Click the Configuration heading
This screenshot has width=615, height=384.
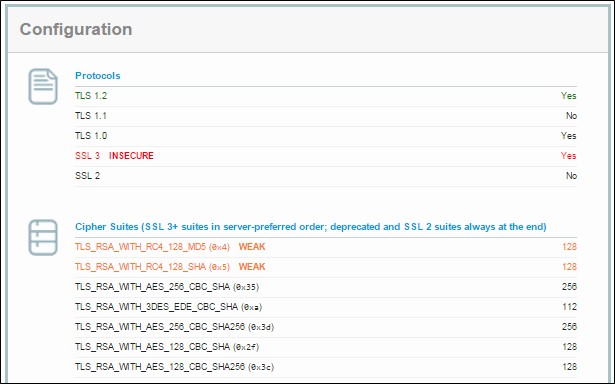(76, 29)
